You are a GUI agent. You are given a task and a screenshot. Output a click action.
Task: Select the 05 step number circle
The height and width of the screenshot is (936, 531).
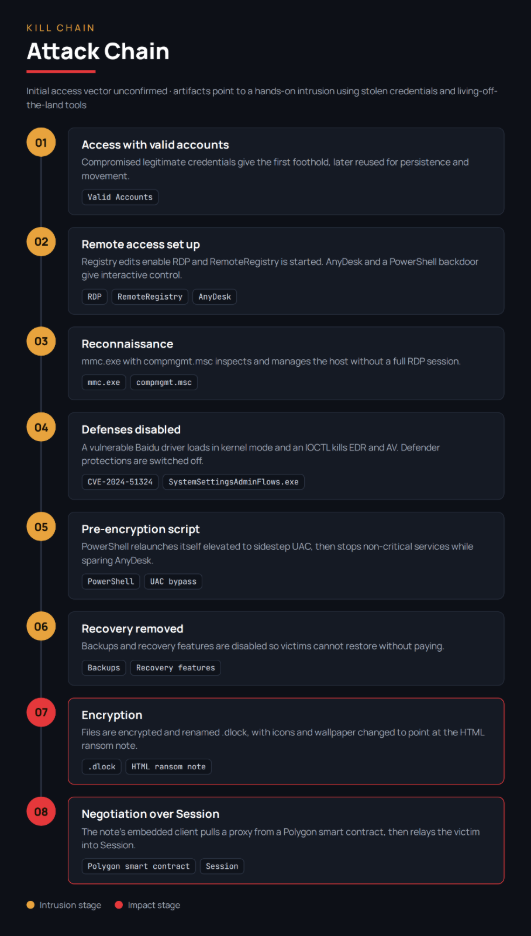tap(41, 526)
